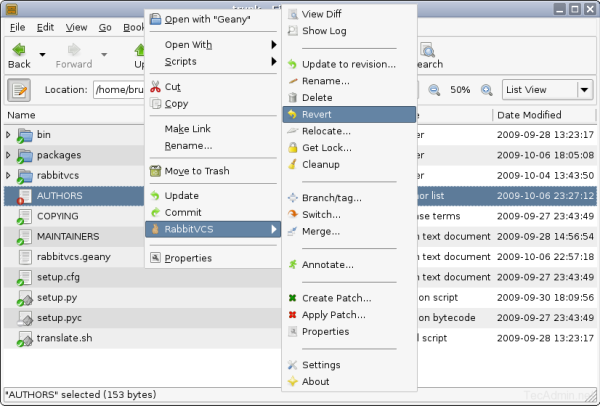Expand the bin folder tree arrow
This screenshot has width=600, height=406.
[x=9, y=134]
